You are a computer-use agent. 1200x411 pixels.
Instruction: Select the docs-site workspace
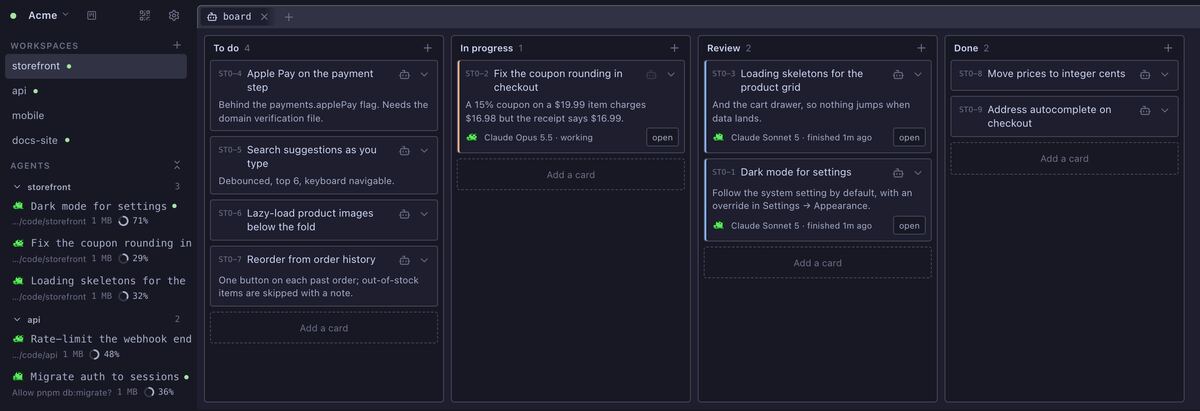(96, 140)
